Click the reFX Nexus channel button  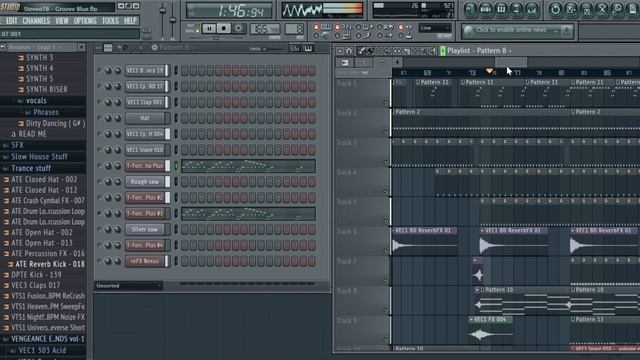tap(145, 261)
